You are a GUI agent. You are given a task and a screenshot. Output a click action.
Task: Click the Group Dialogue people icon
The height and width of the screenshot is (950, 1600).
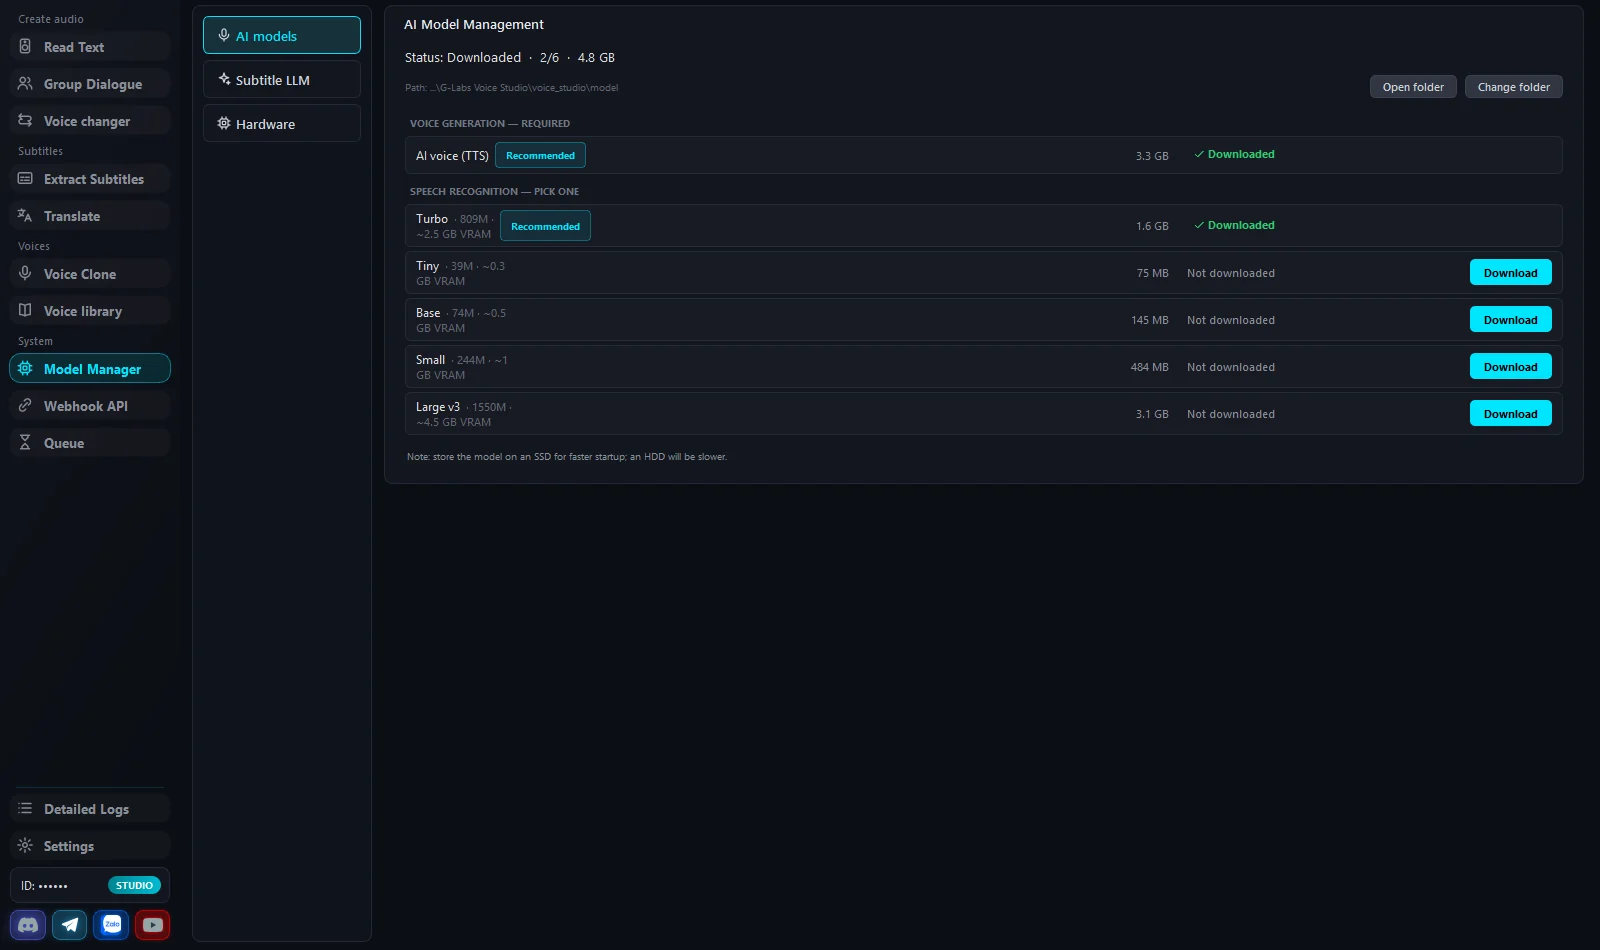[25, 84]
